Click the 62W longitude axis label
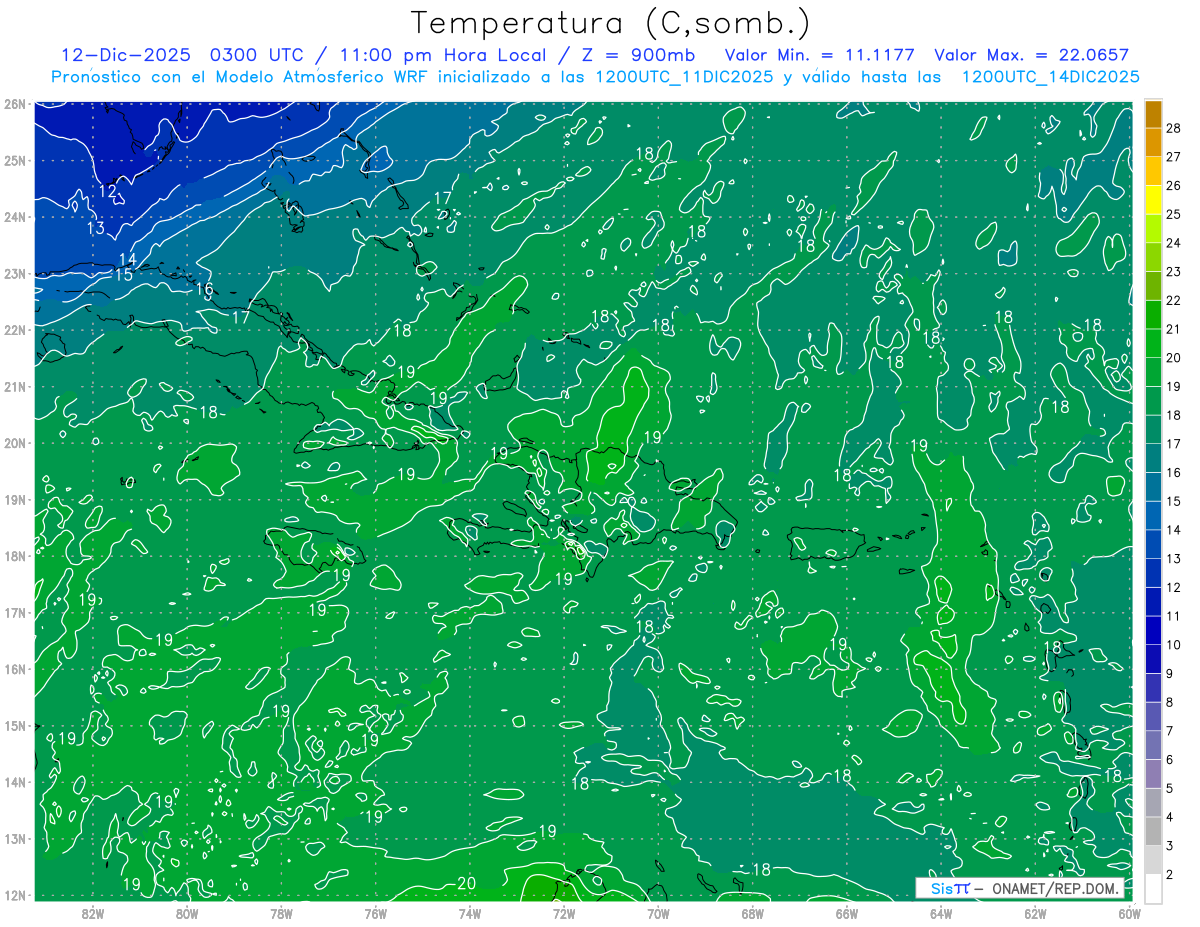The width and height of the screenshot is (1200, 927). coord(1035,913)
